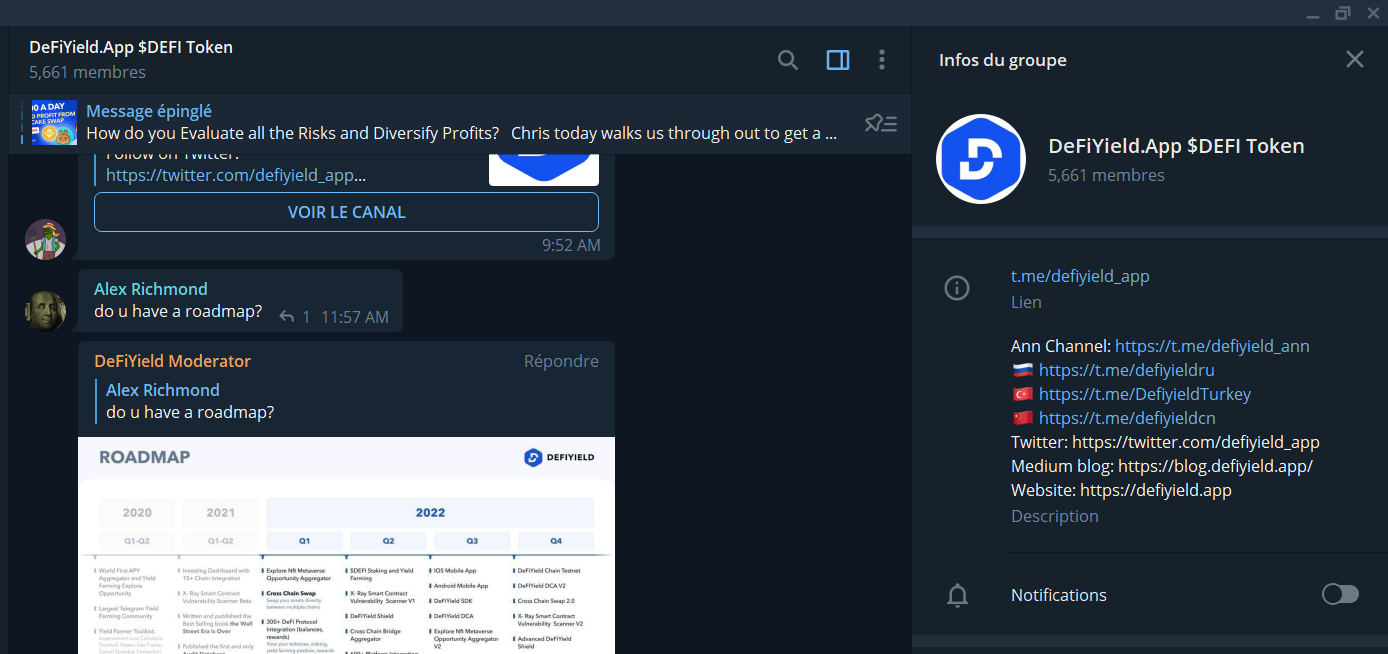This screenshot has width=1388, height=654.
Task: Click the quoted Alex Richmond reply preview
Action: (x=190, y=401)
